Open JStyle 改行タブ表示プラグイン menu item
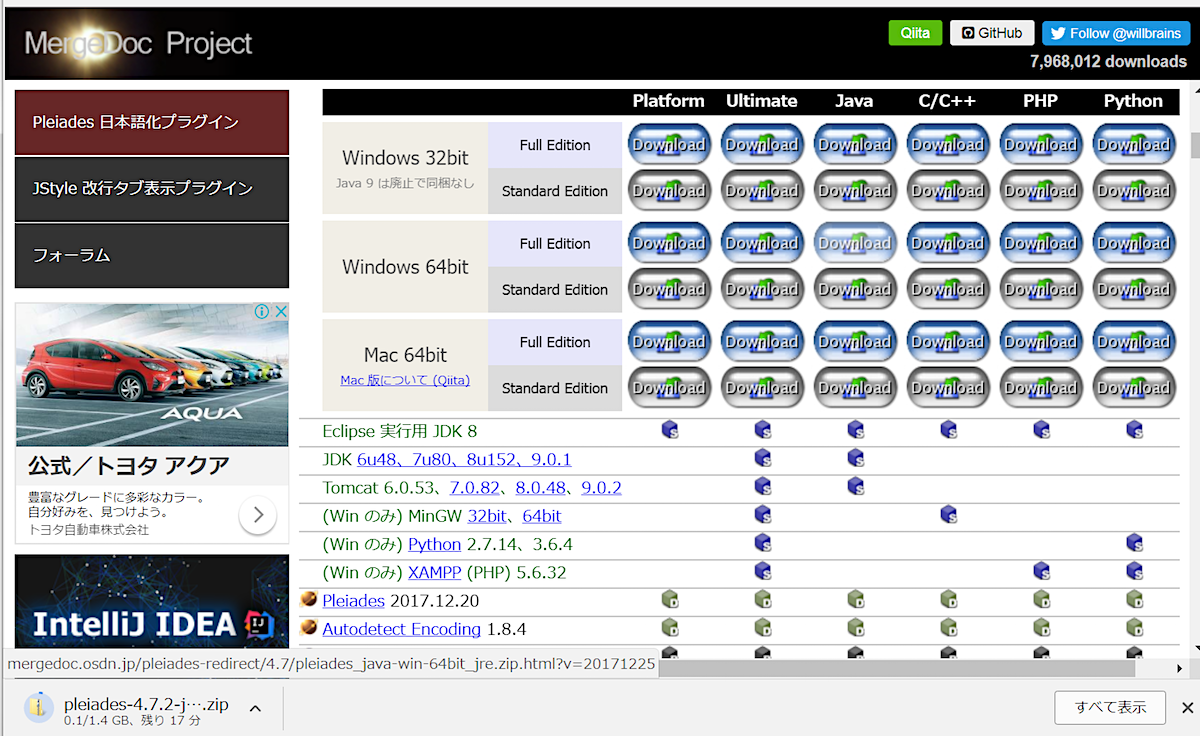1200x736 pixels. click(152, 188)
